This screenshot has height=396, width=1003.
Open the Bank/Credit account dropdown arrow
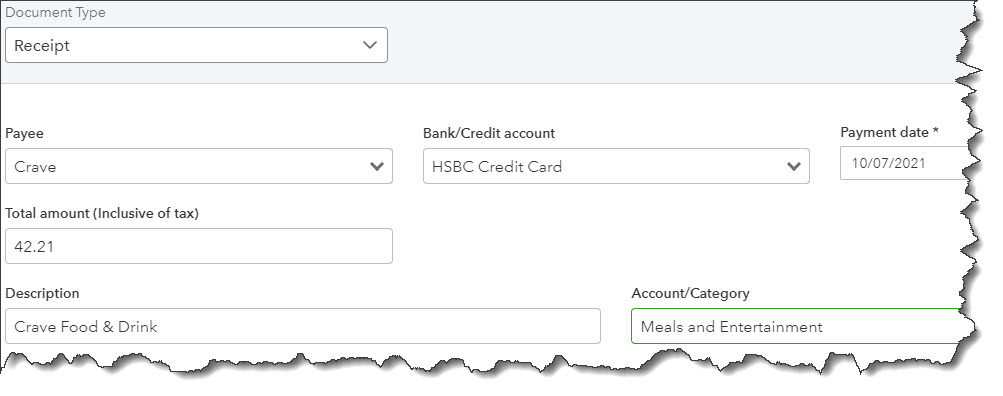coord(794,167)
